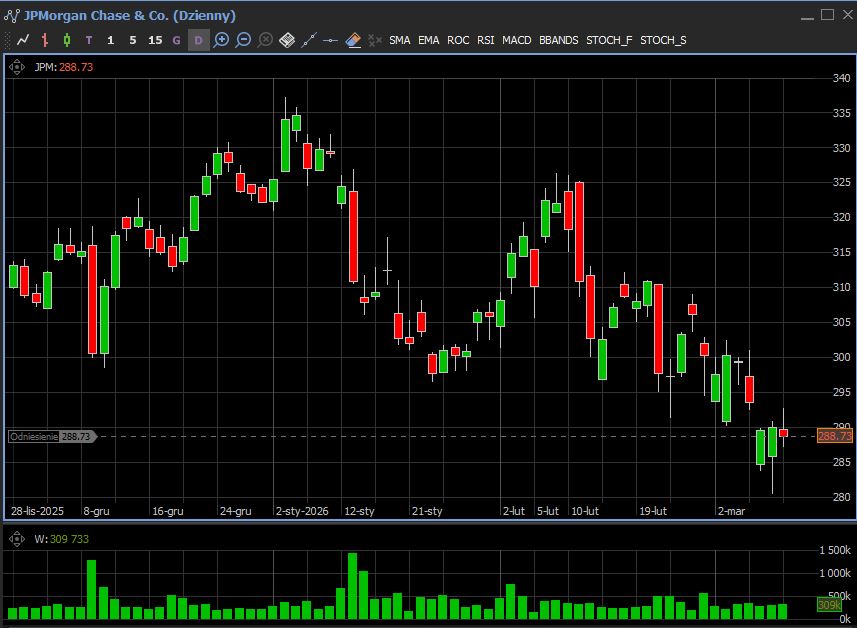Toggle the 15-minute interval

click(155, 40)
